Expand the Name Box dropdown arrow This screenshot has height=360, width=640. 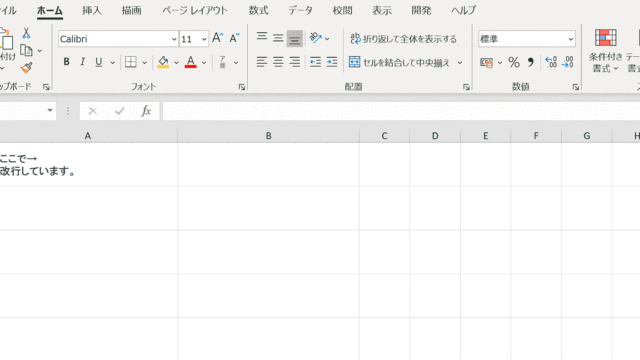(50, 111)
